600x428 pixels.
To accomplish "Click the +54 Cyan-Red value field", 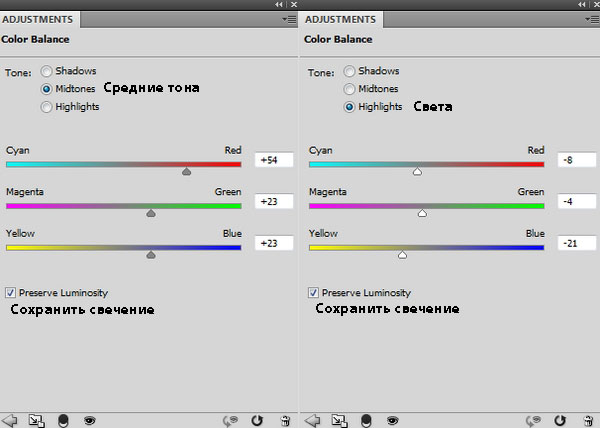I will pos(274,160).
